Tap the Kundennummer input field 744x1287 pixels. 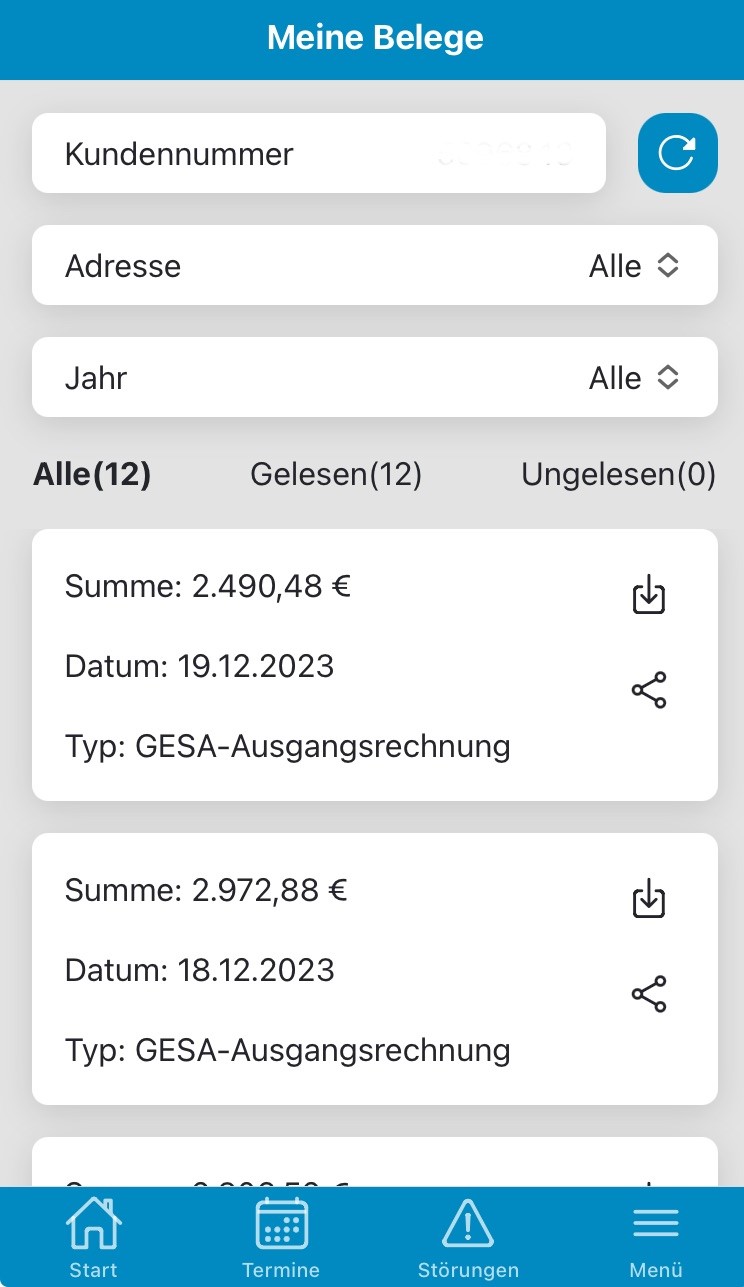(318, 153)
